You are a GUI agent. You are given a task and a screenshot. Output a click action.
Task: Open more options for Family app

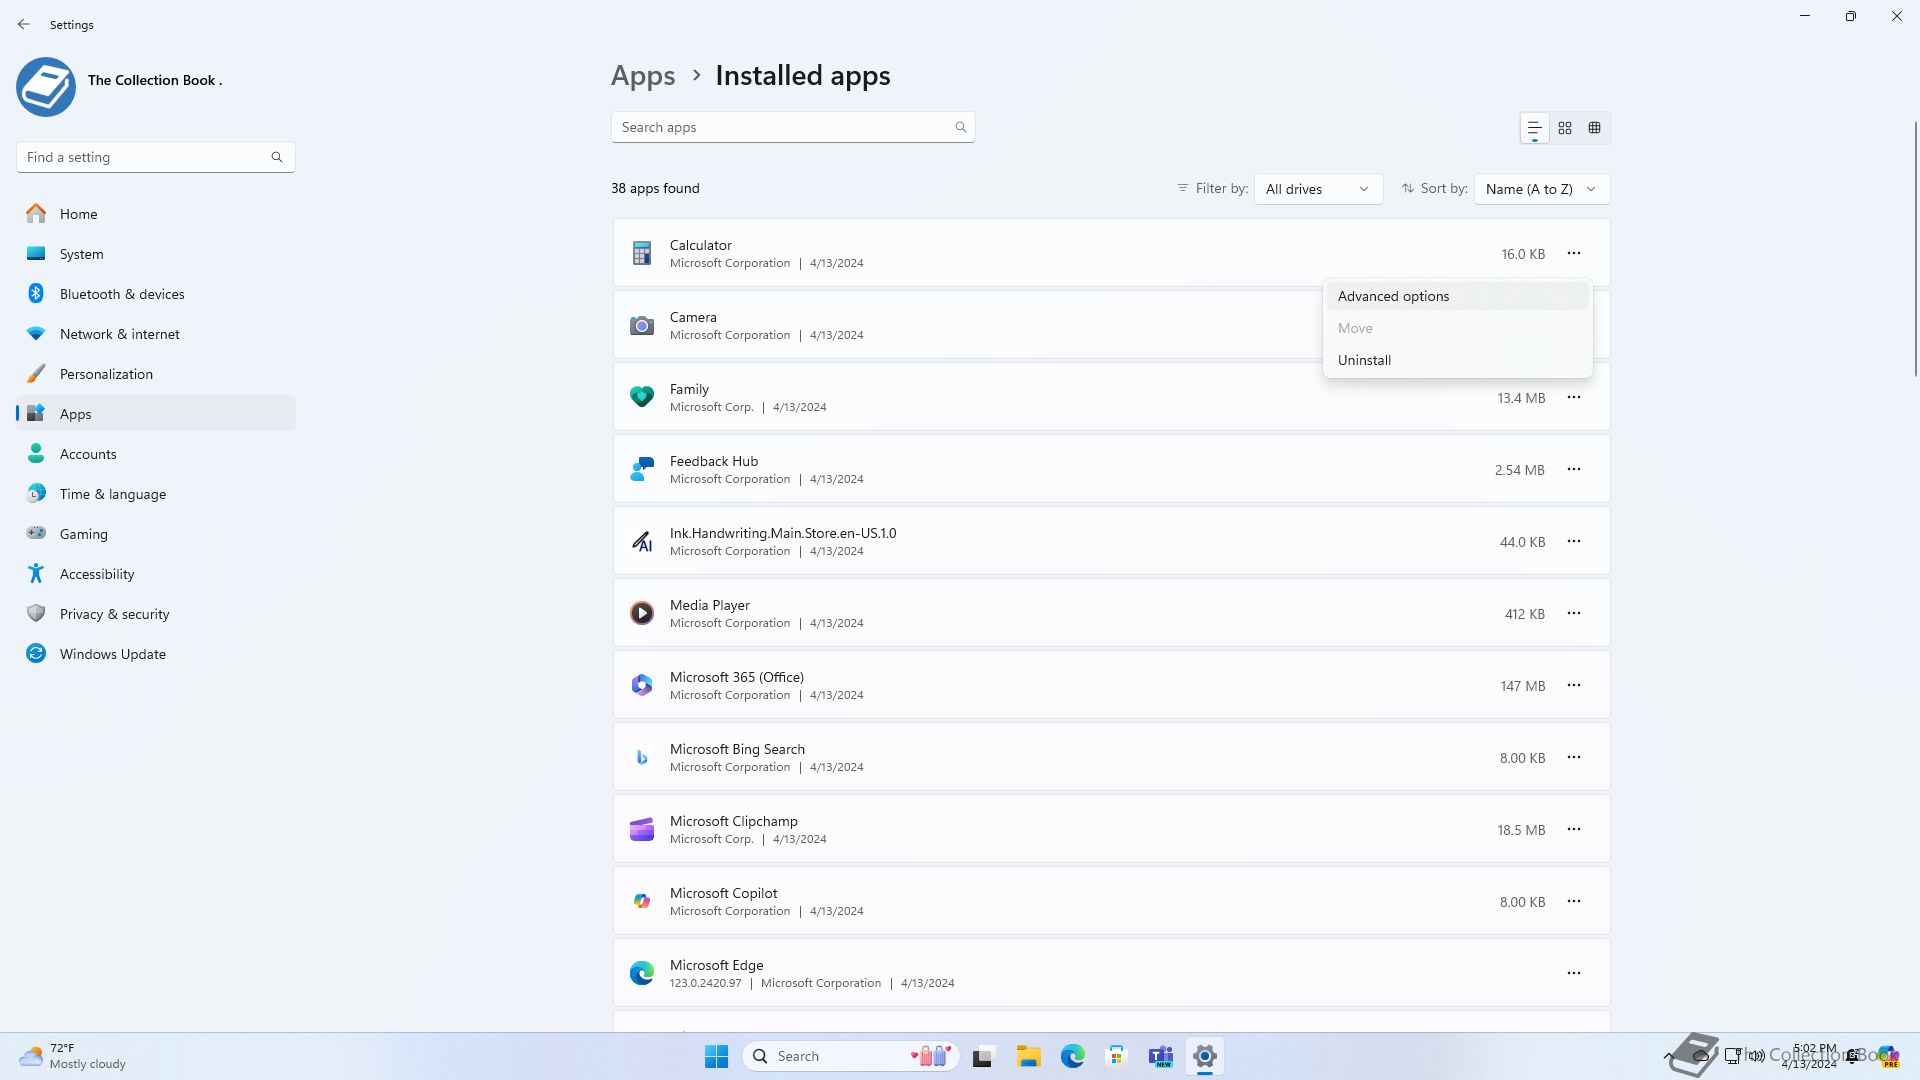click(1573, 397)
